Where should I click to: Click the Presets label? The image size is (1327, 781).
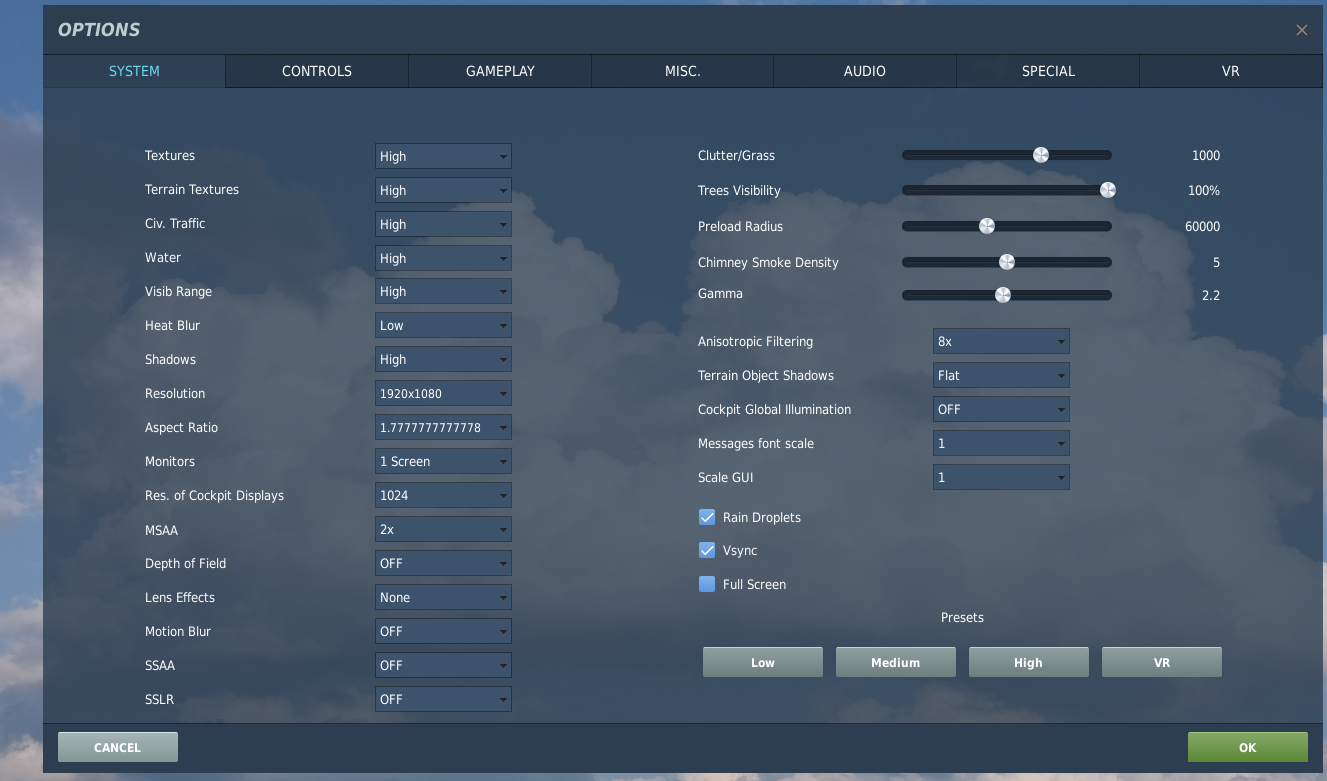pos(962,617)
